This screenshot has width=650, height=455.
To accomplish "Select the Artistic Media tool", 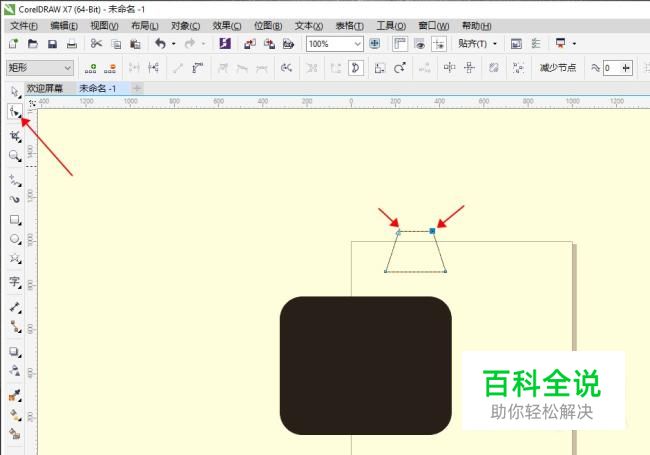I will click(15, 200).
